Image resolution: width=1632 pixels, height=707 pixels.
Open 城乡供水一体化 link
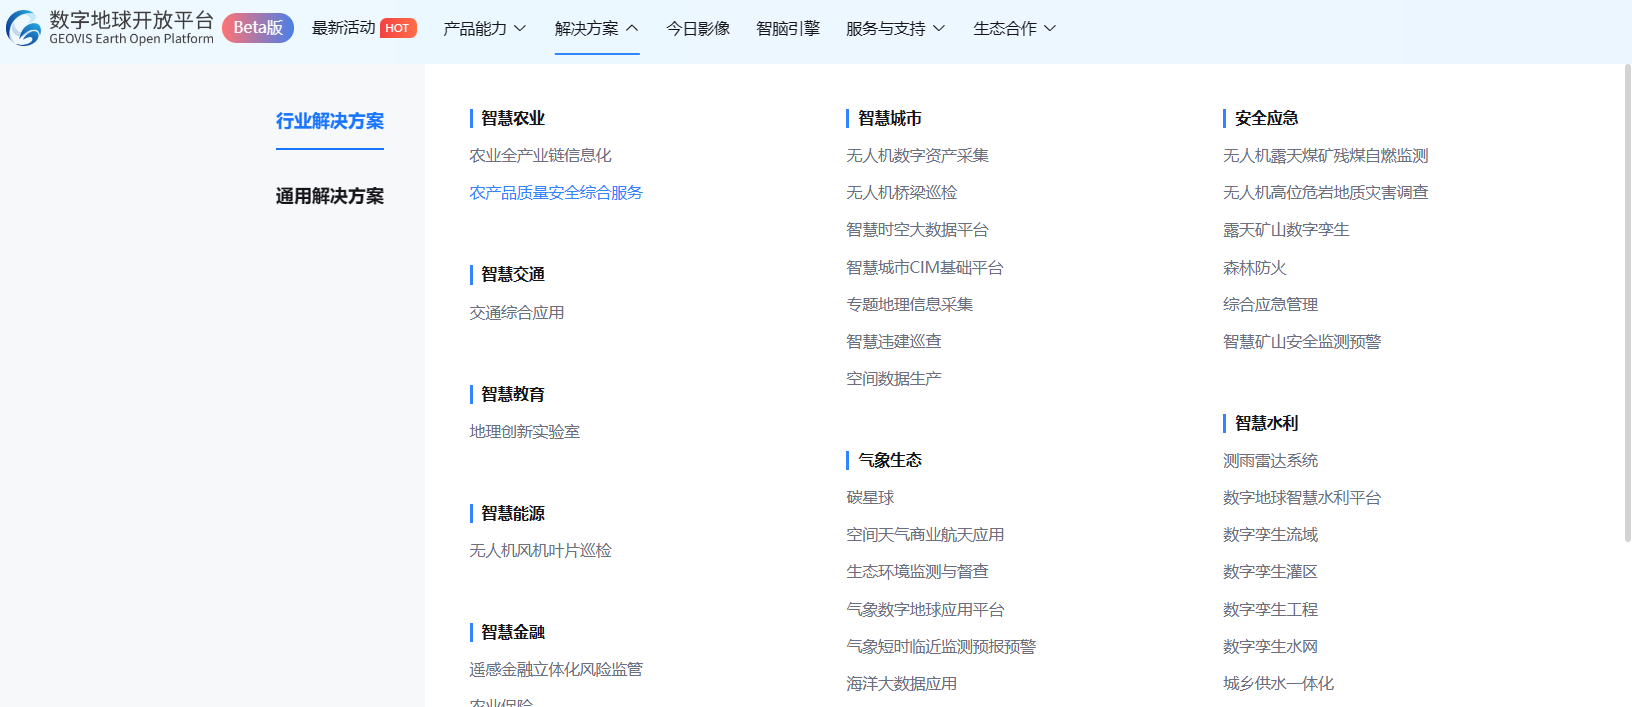[1278, 684]
